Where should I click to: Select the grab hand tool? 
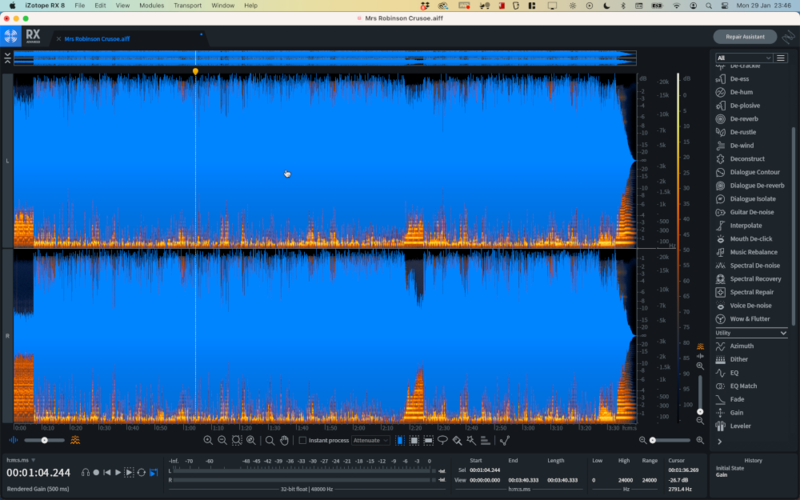coord(284,440)
